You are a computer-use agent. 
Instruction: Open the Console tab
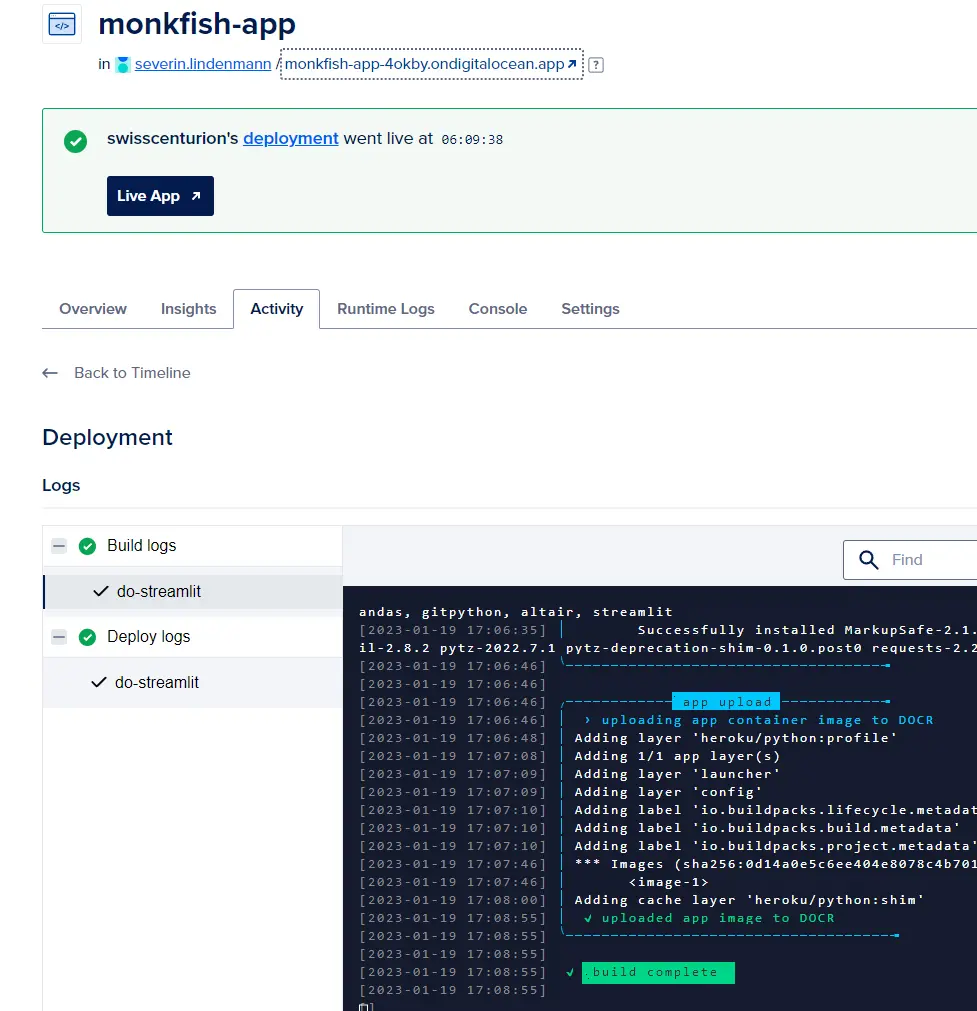click(x=498, y=309)
